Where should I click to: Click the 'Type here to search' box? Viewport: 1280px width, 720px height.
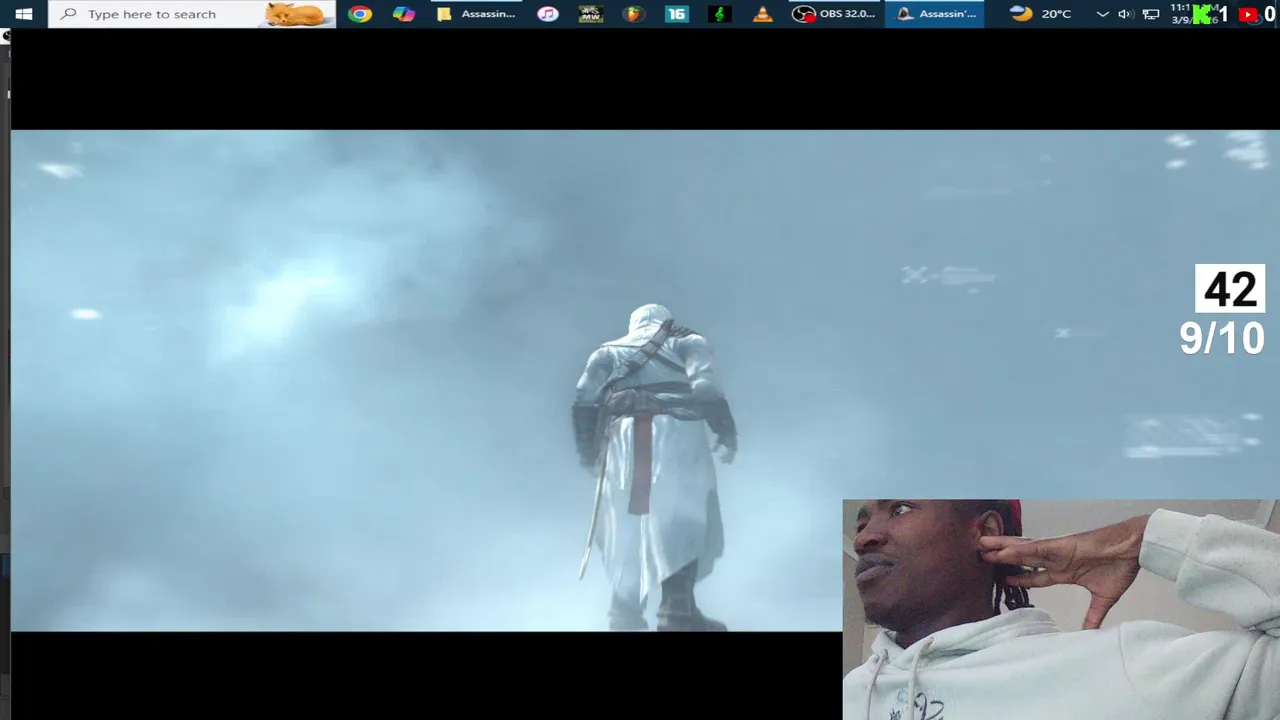tap(192, 14)
